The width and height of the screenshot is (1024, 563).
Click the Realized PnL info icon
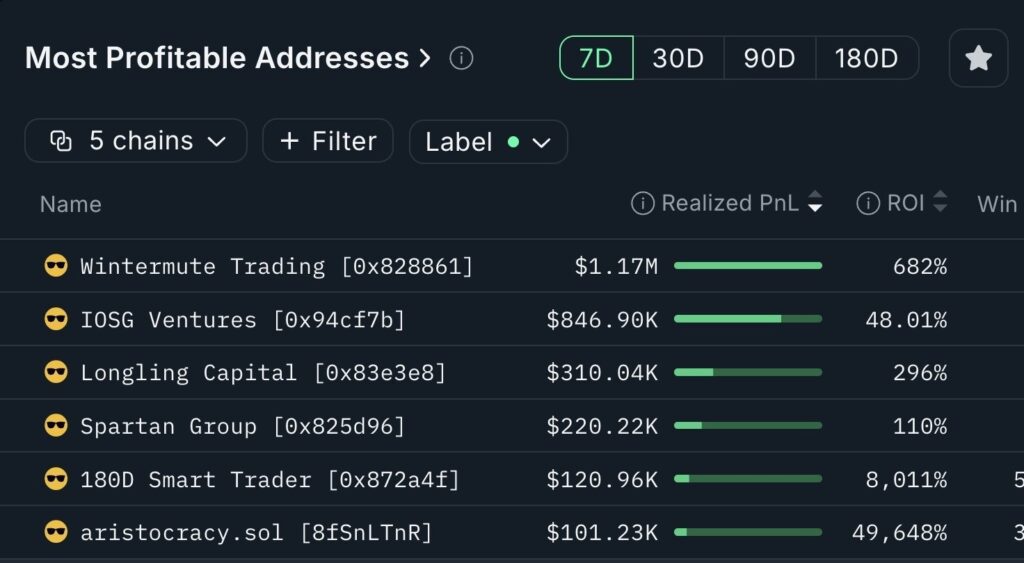click(642, 204)
